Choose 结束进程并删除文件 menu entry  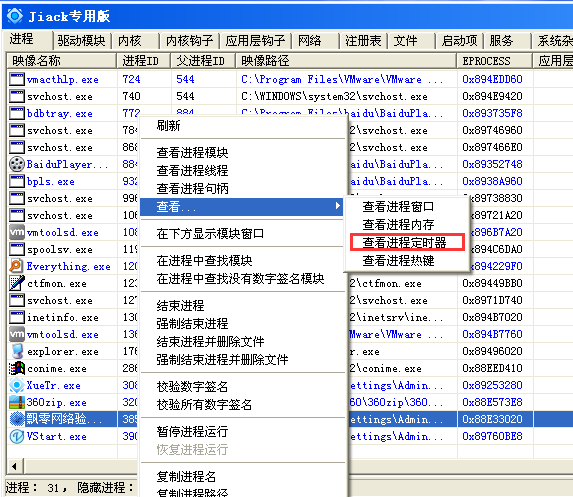pyautogui.click(x=243, y=341)
